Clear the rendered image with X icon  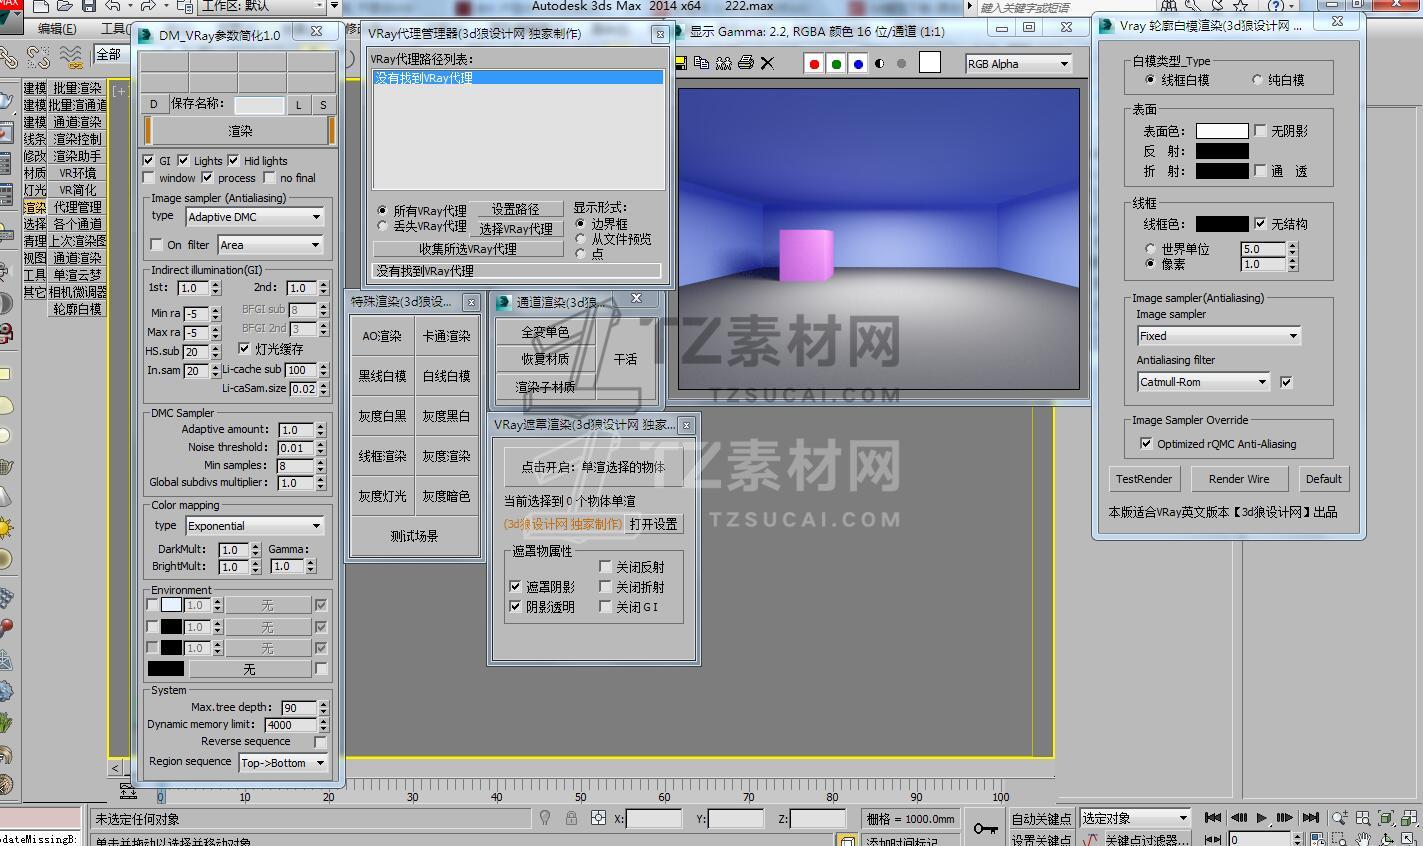767,63
